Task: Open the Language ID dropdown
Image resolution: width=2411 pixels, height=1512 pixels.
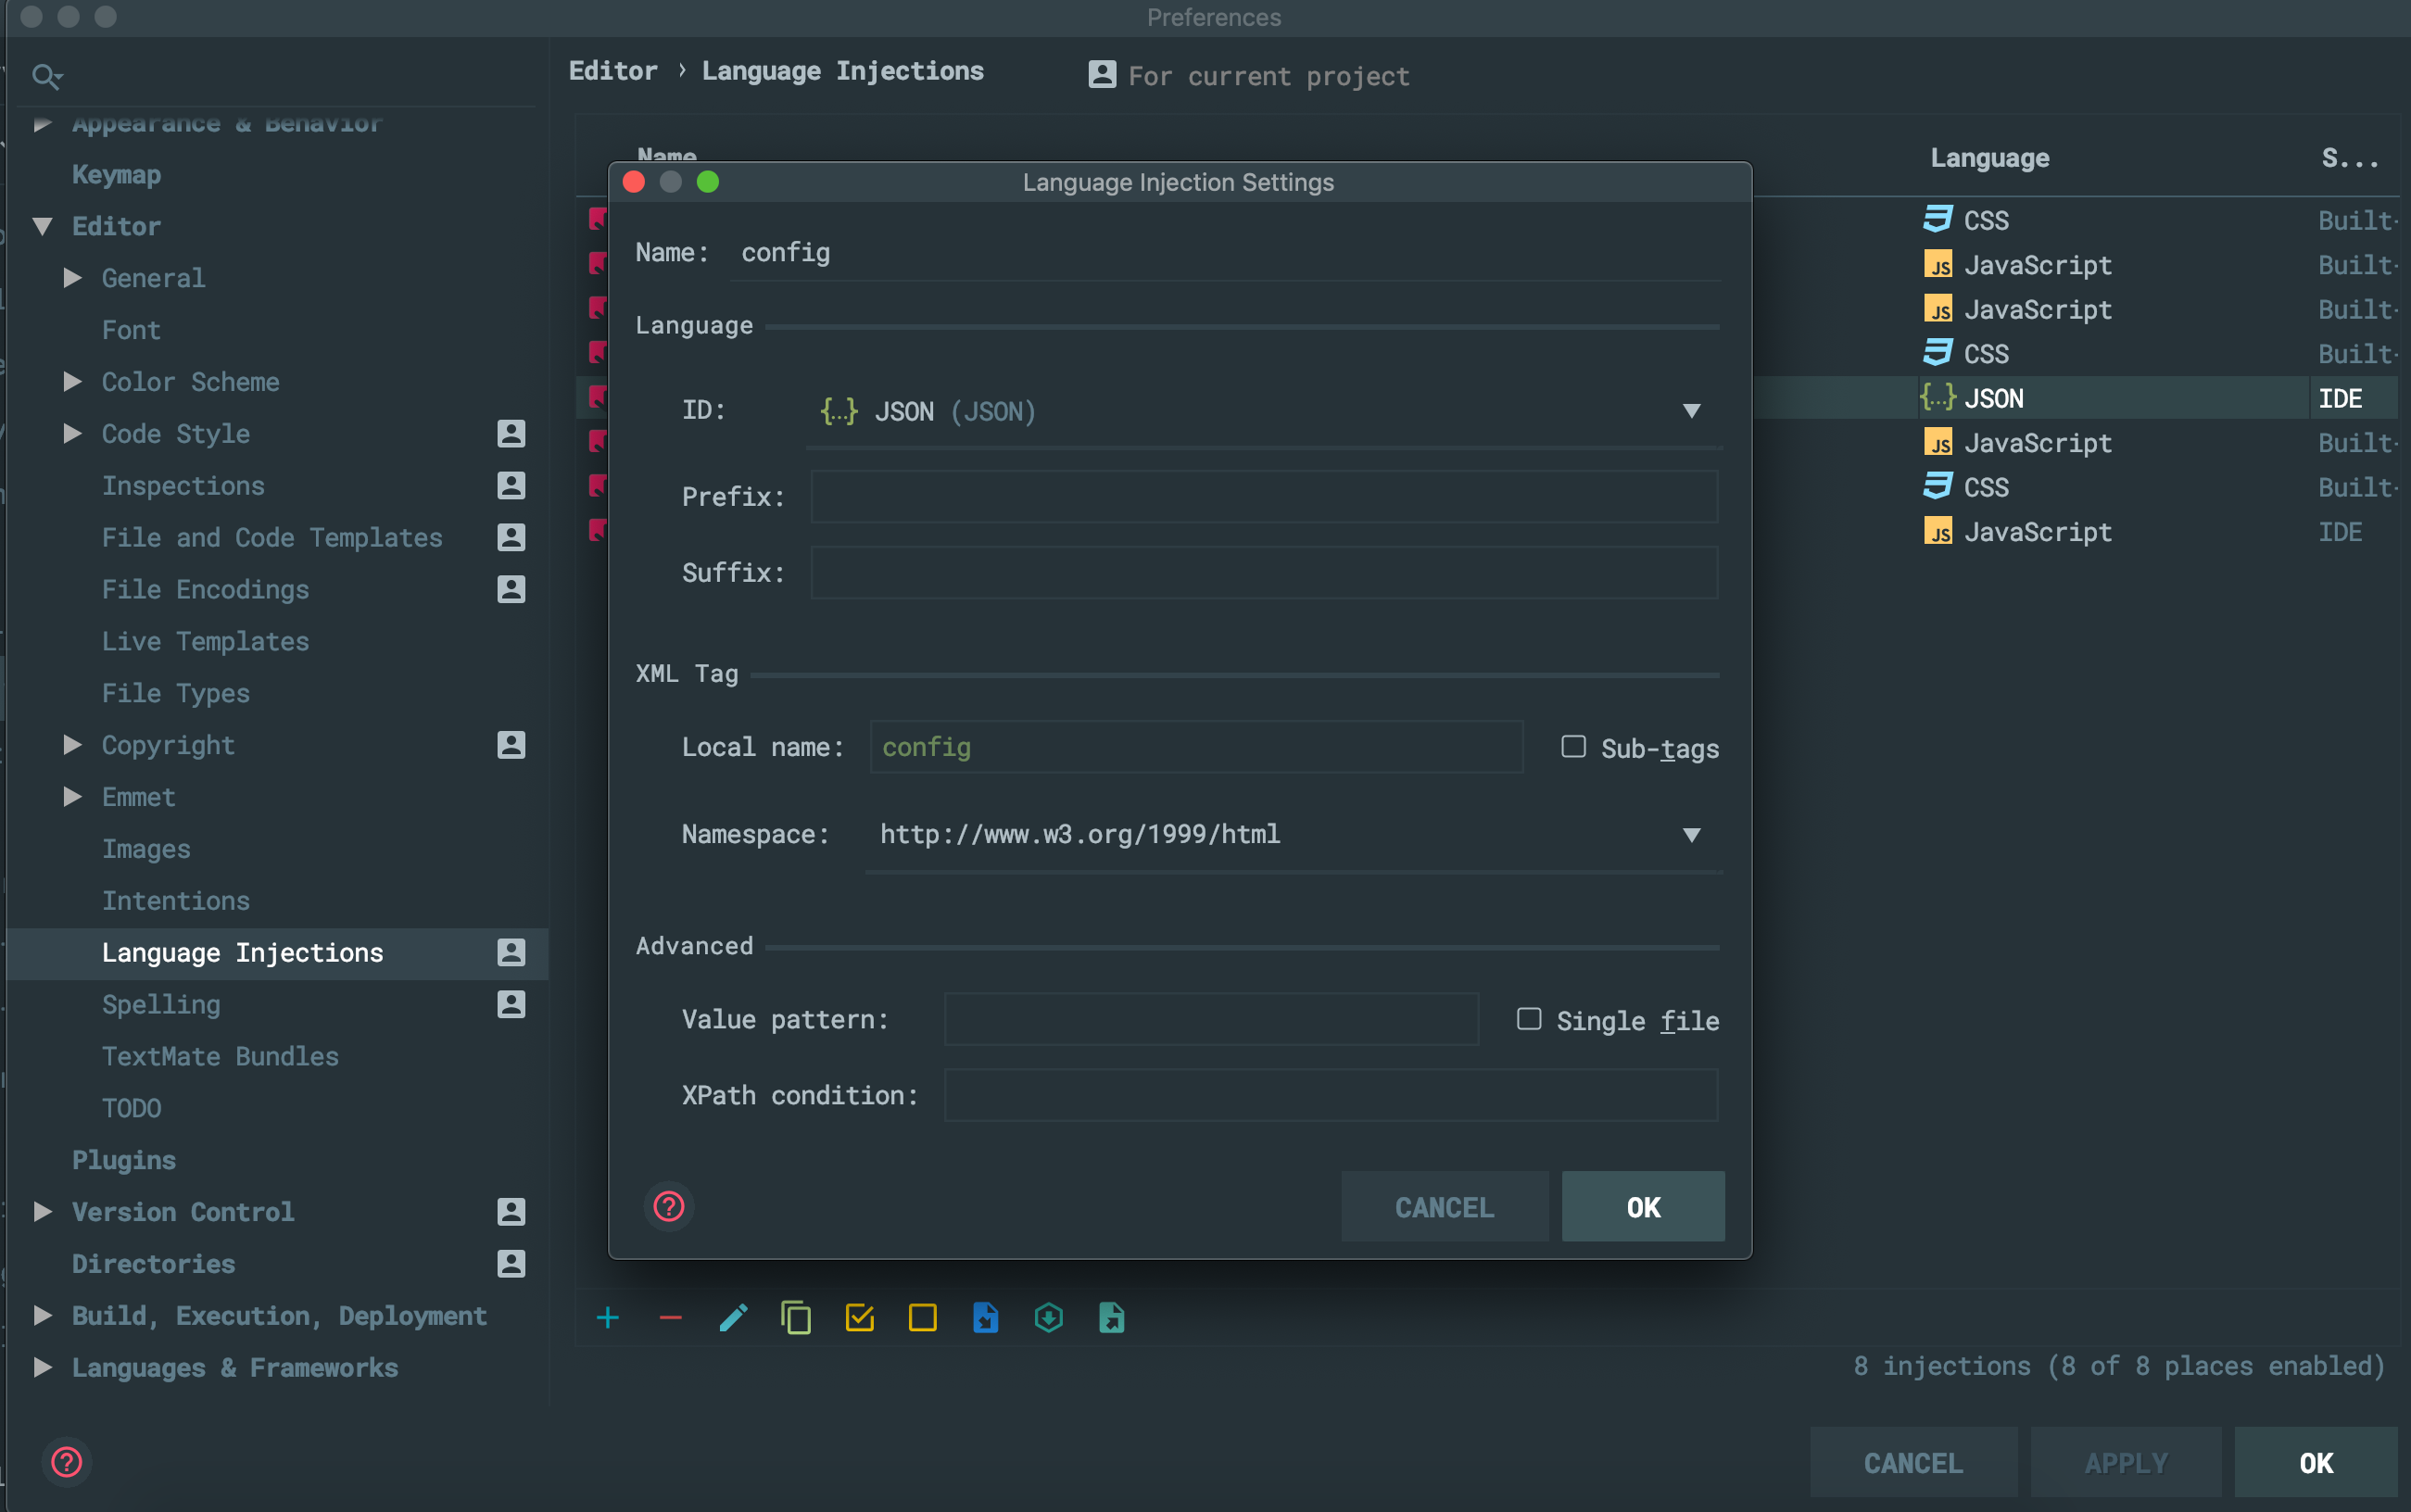Action: (x=1691, y=411)
